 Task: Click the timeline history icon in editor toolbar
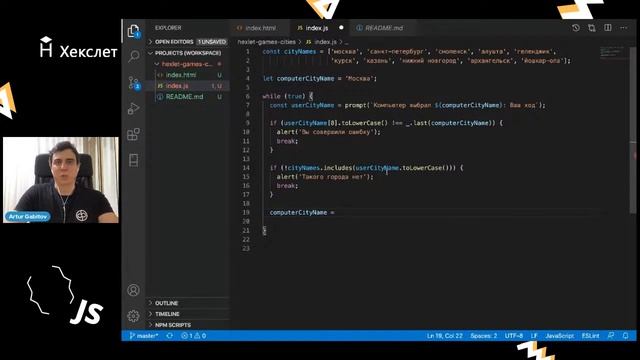(576, 28)
